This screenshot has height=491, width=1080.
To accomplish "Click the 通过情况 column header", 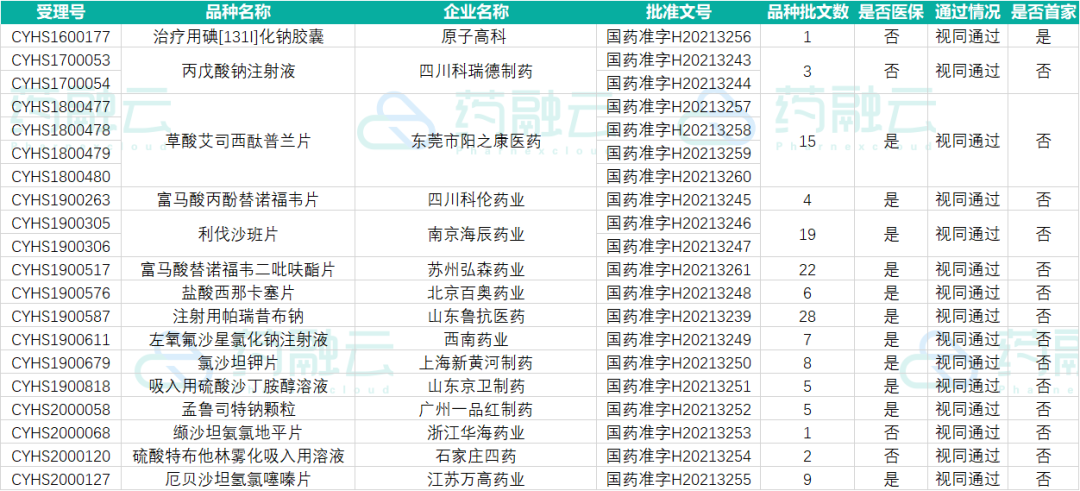I will [967, 12].
